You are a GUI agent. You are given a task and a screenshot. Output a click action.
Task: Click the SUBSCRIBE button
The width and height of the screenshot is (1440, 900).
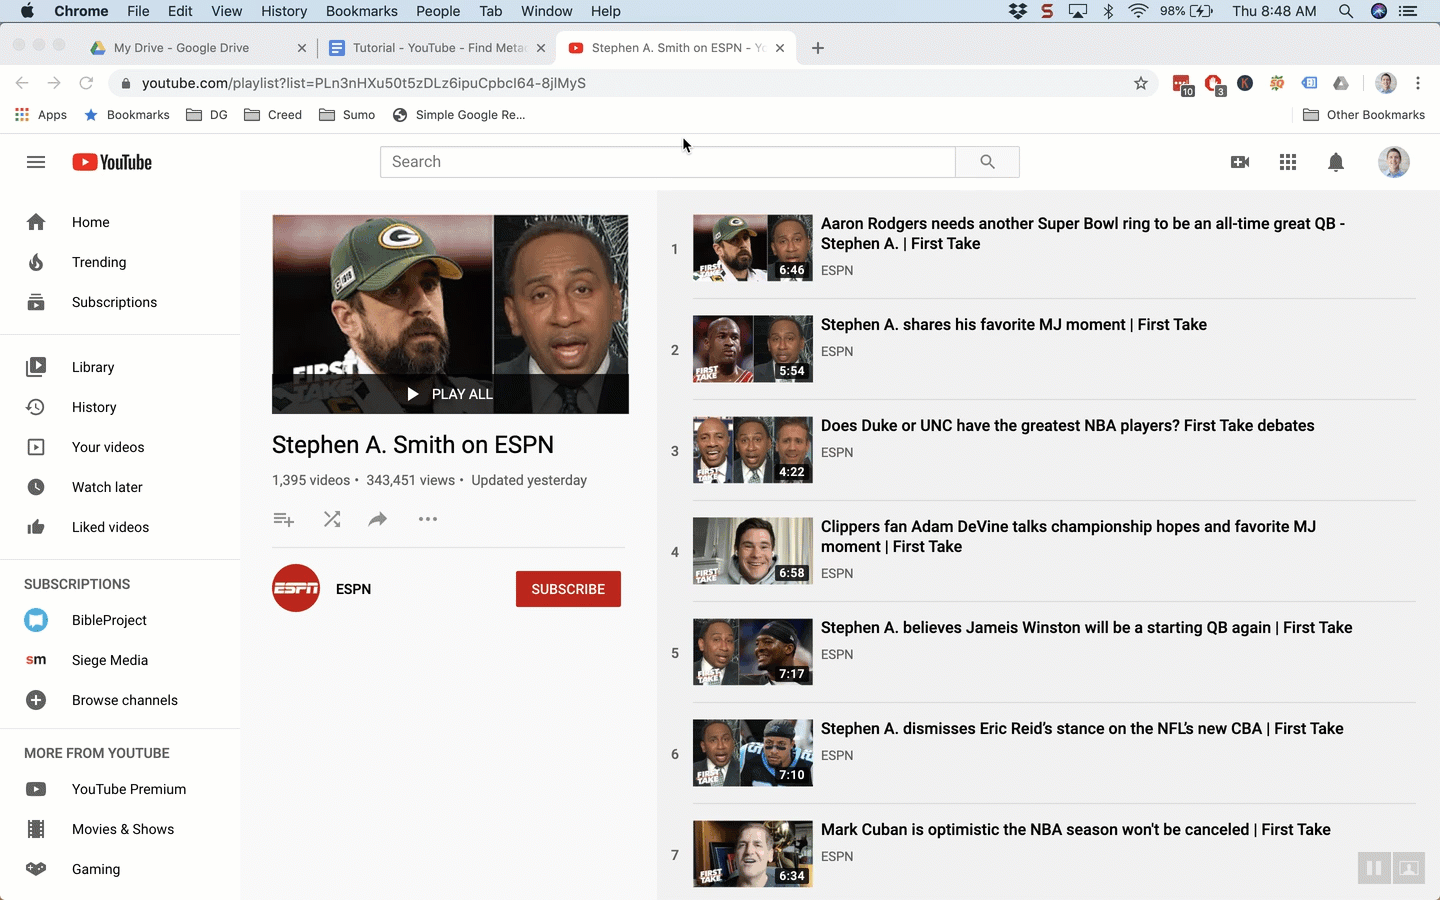[568, 589]
